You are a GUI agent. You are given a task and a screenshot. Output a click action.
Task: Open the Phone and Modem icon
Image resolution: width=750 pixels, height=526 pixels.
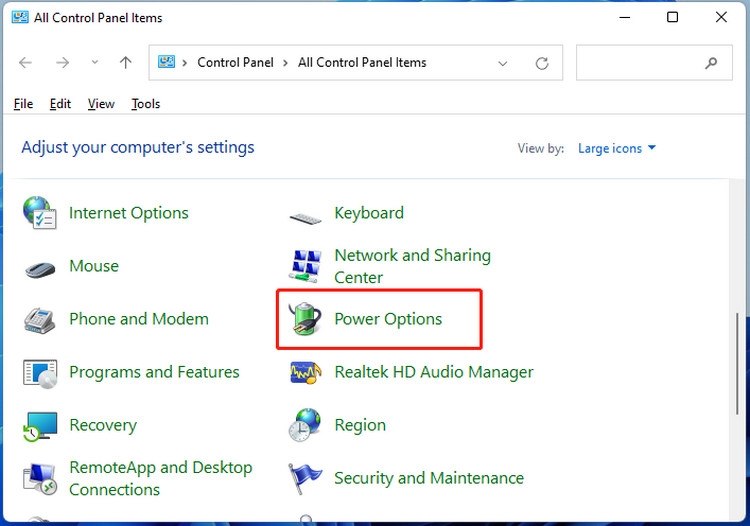coord(40,320)
